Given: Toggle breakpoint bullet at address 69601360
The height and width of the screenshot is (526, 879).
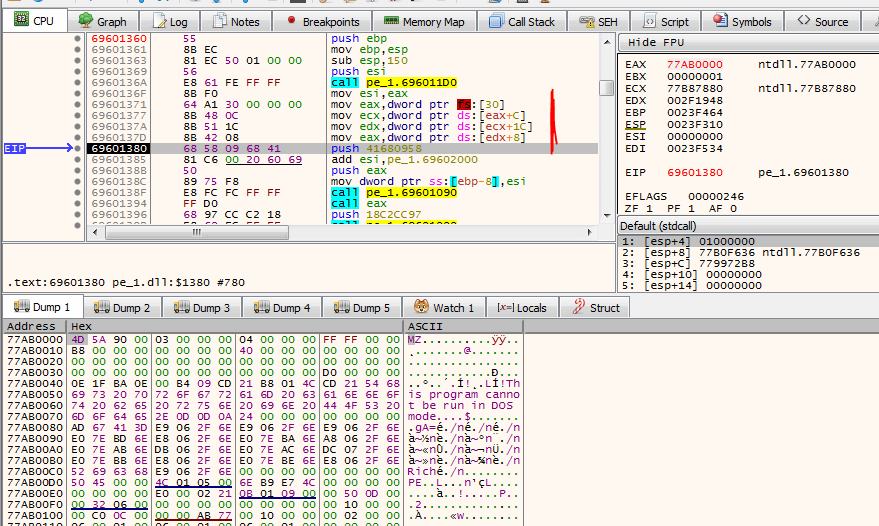Looking at the screenshot, I should coord(77,39).
